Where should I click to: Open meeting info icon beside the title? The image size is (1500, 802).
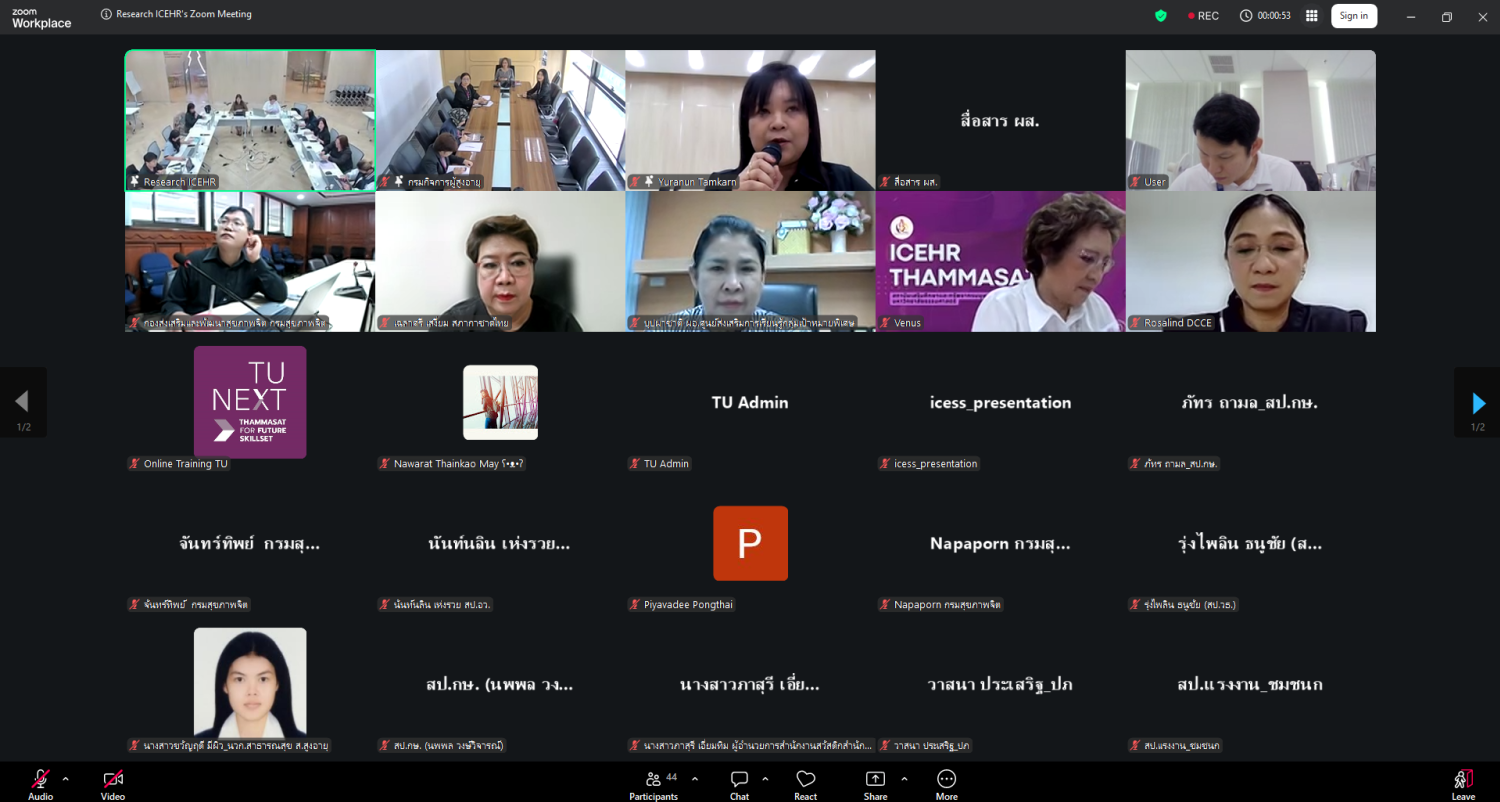pos(106,15)
